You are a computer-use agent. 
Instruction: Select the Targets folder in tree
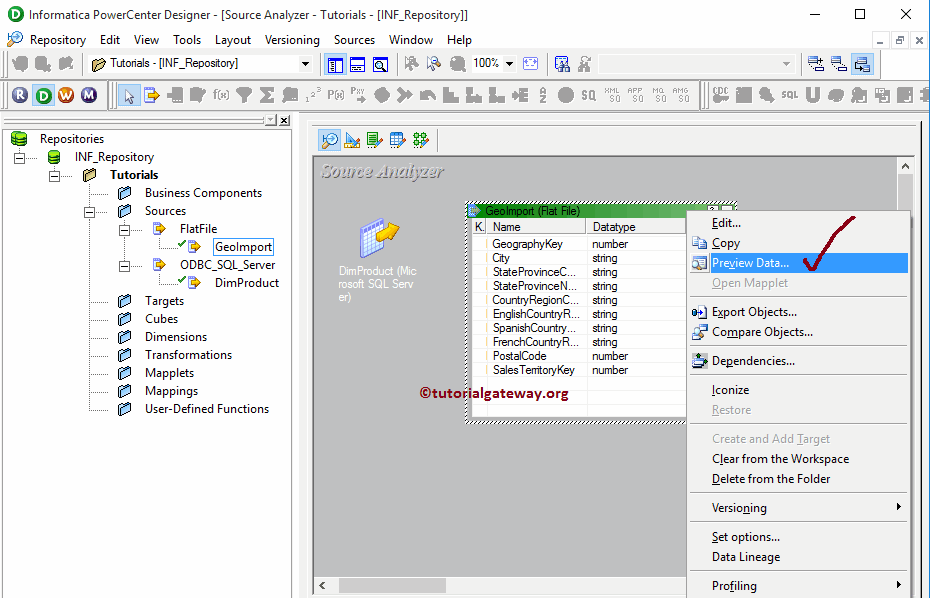164,301
